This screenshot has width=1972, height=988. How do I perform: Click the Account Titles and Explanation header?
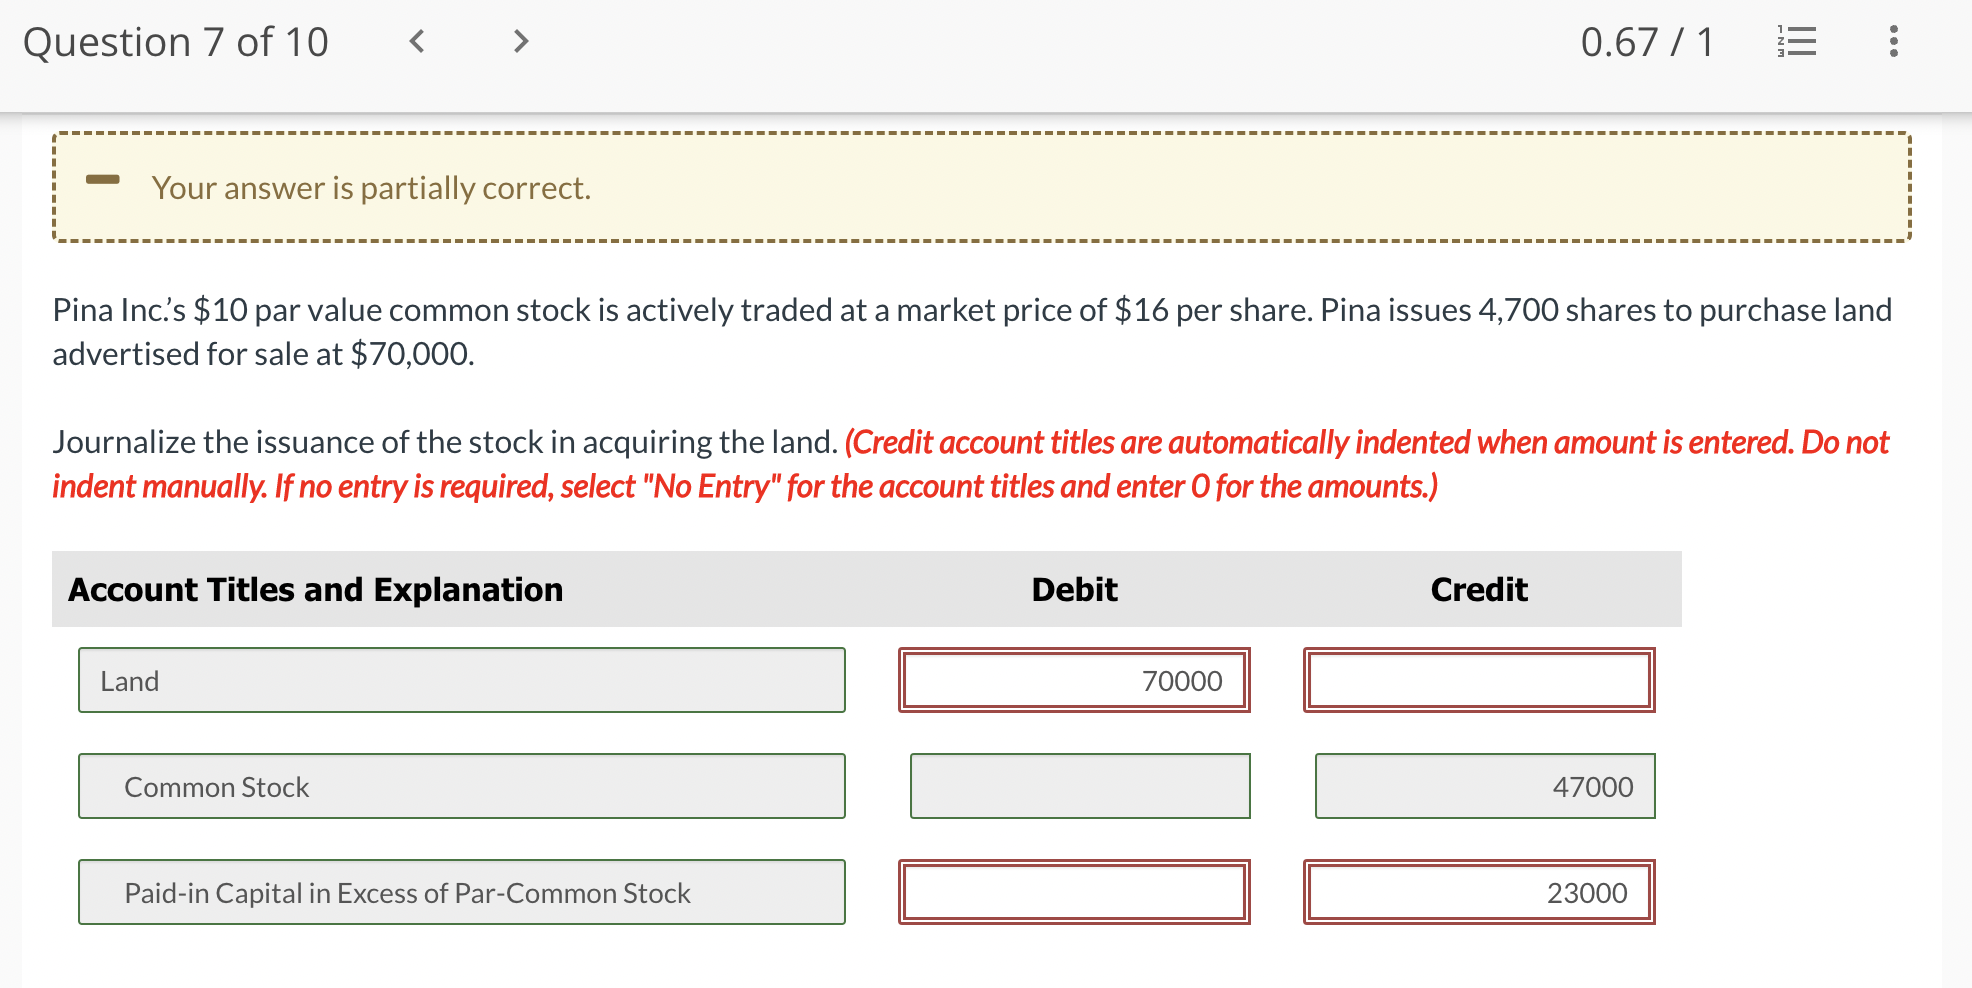(315, 589)
